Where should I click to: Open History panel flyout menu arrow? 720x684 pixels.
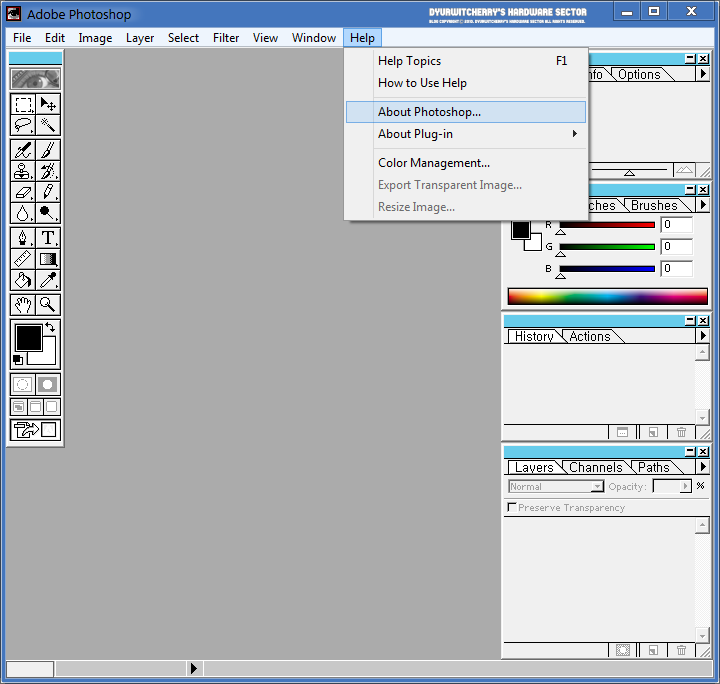(x=703, y=336)
